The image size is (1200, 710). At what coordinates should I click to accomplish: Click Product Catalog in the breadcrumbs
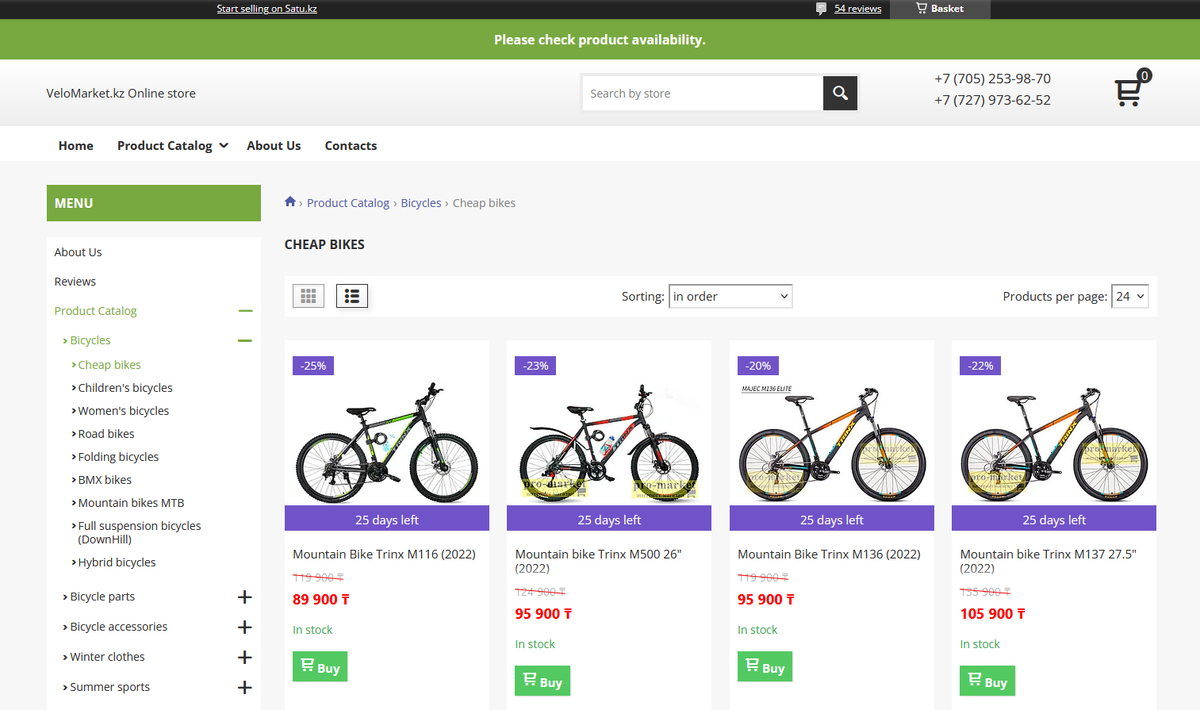coord(348,202)
